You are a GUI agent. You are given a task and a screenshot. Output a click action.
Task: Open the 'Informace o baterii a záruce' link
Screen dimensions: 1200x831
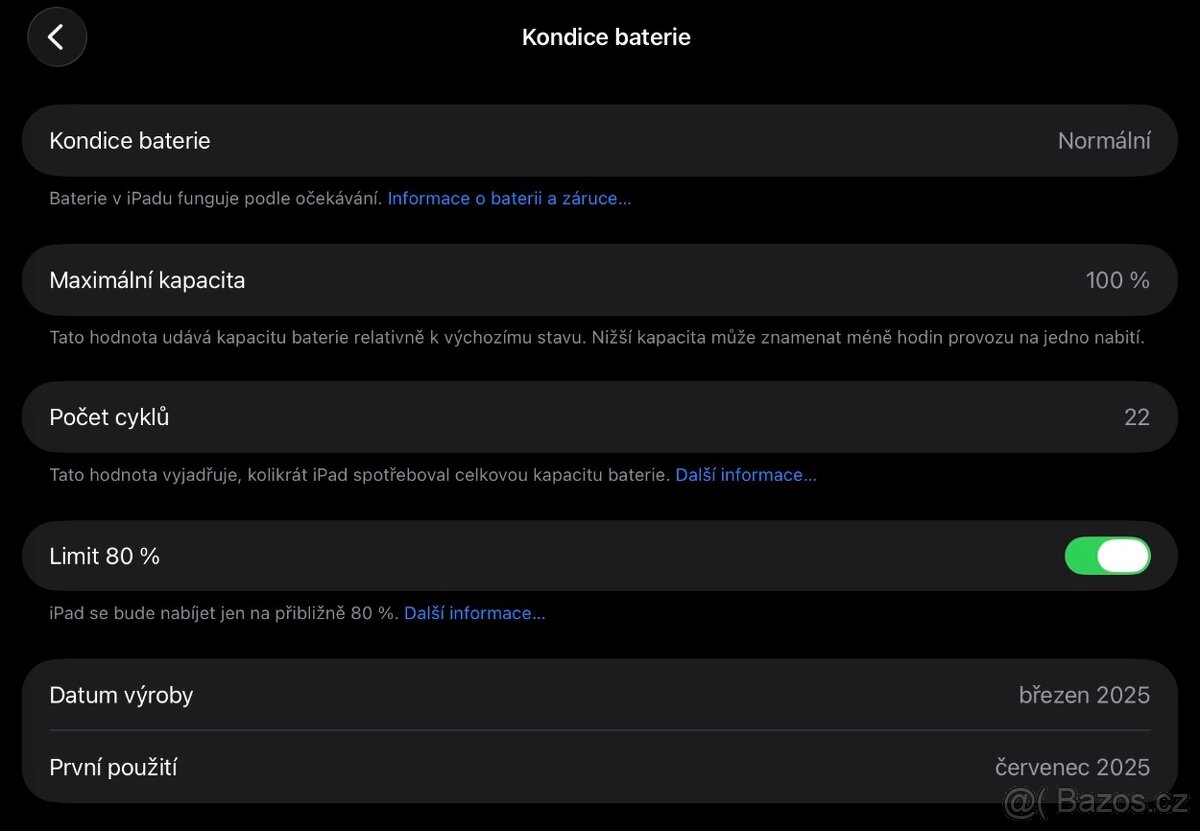click(x=509, y=198)
